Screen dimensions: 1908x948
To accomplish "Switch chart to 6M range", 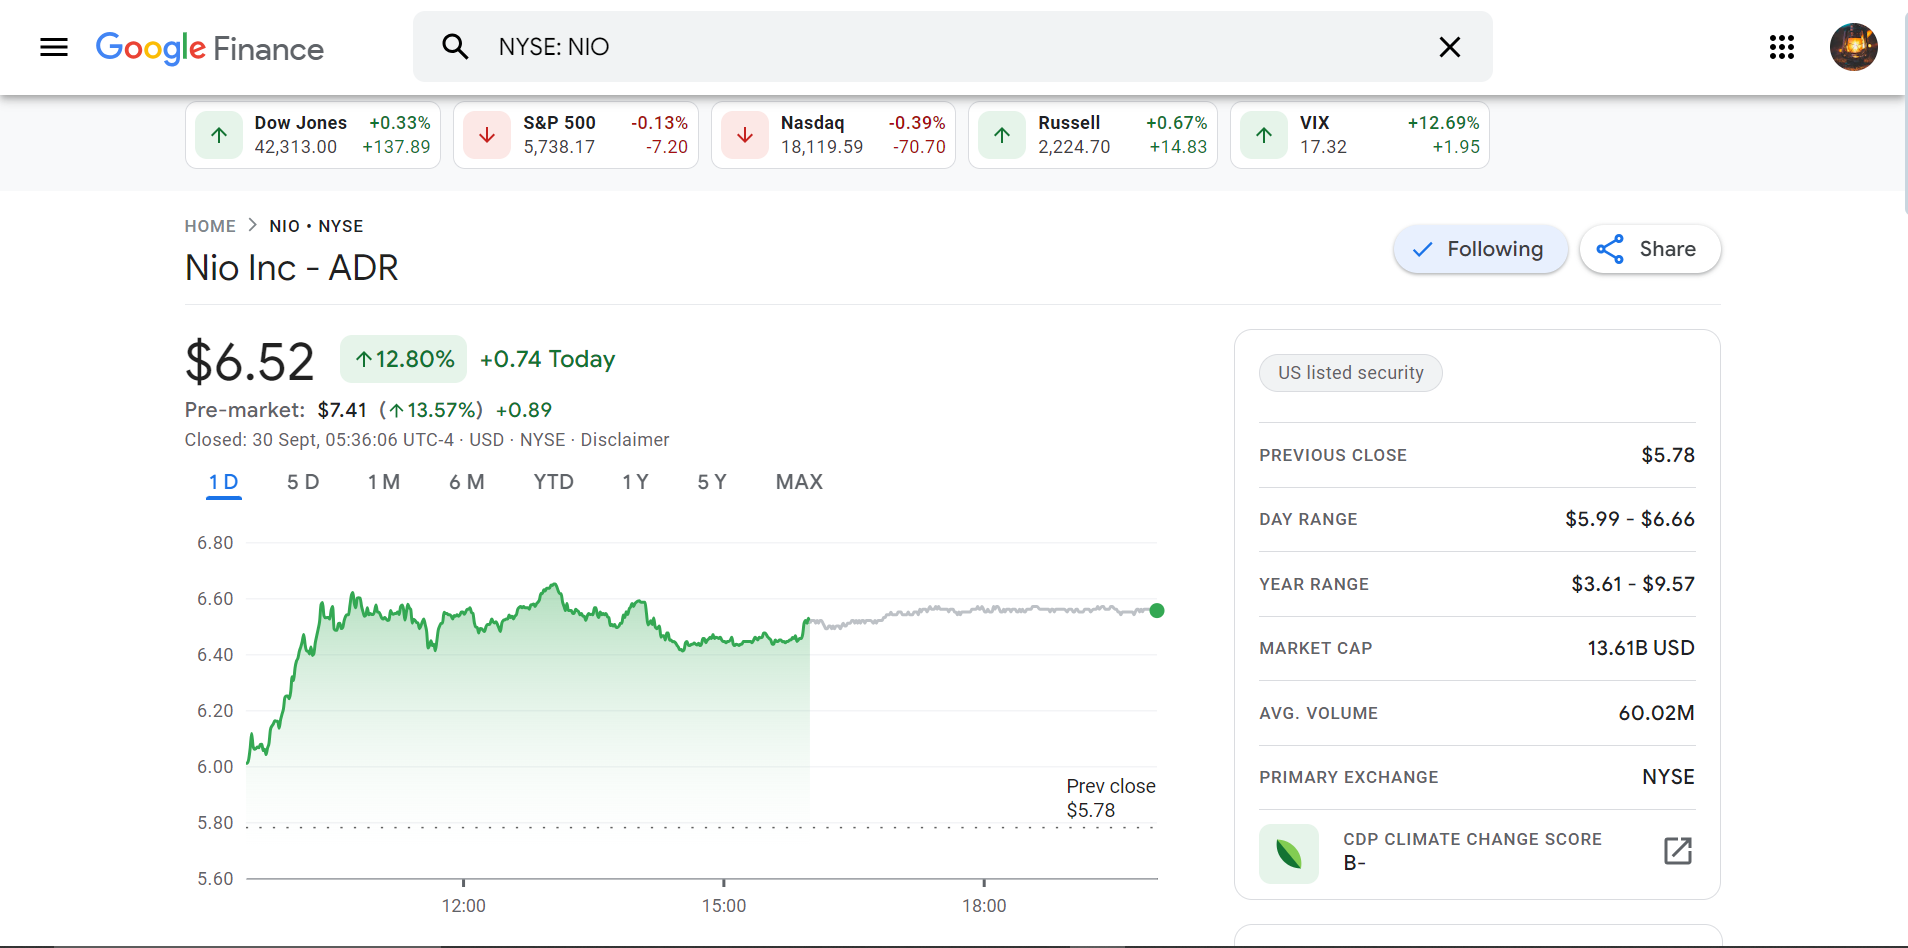I will pos(467,482).
